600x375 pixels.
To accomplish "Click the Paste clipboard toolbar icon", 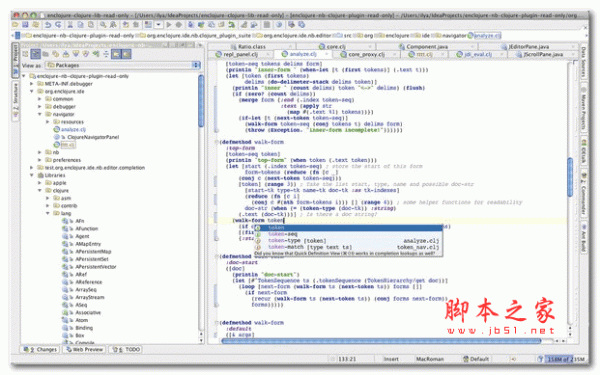I will (91, 24).
